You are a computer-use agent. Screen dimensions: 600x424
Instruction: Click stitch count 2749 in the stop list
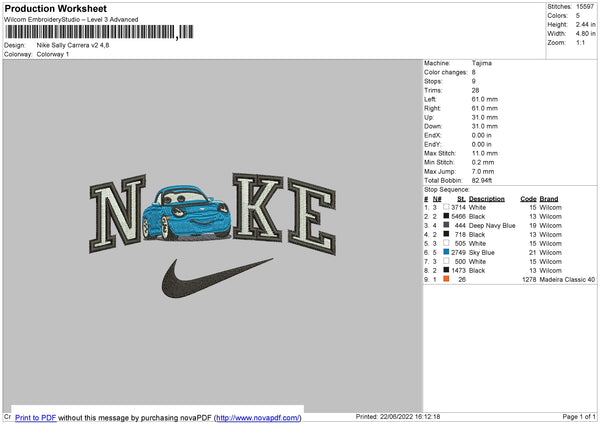(x=458, y=252)
